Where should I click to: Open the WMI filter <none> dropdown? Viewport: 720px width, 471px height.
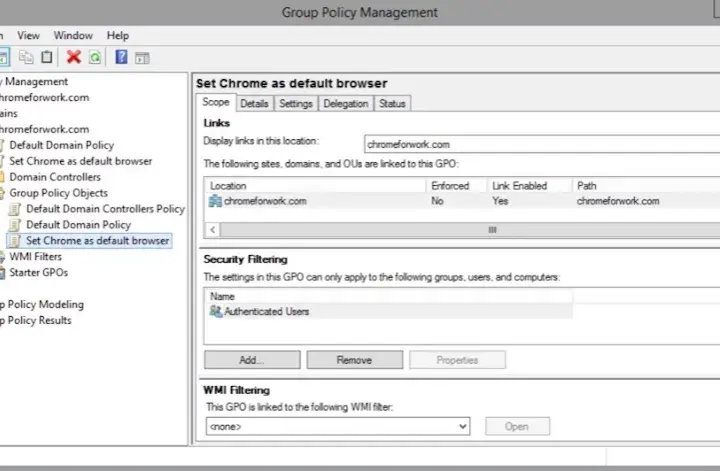338,426
